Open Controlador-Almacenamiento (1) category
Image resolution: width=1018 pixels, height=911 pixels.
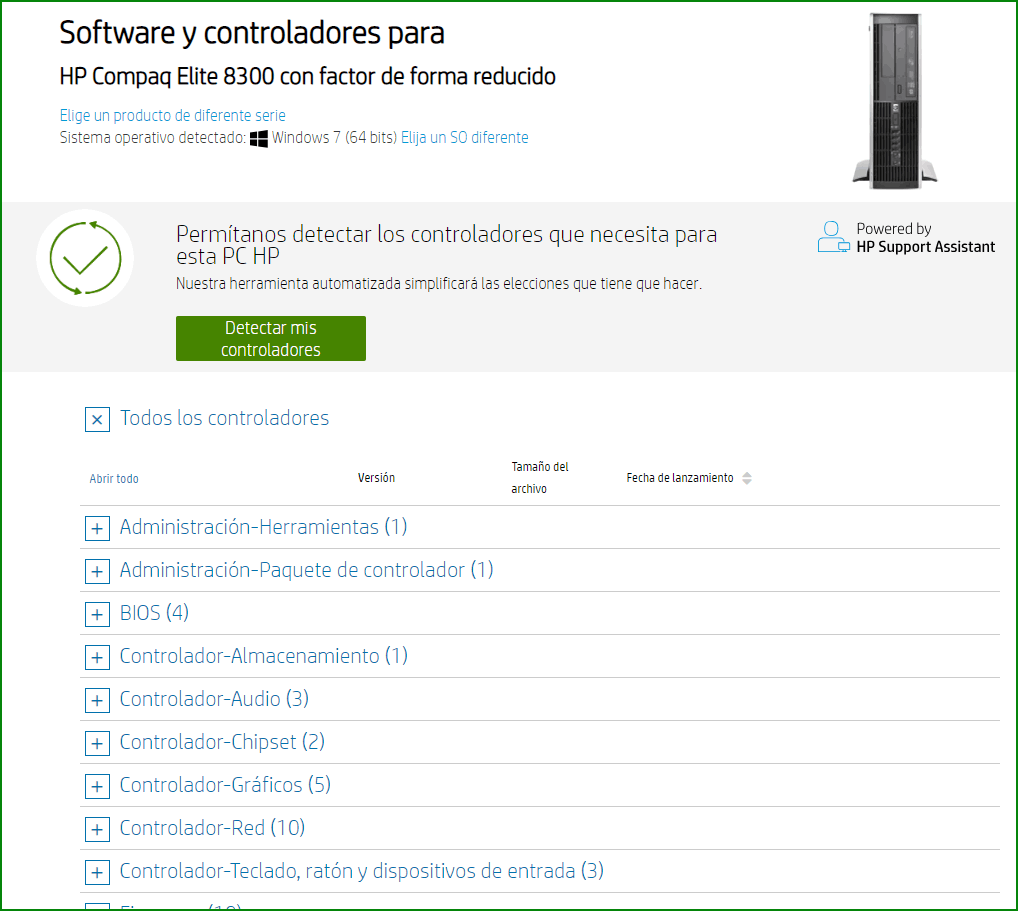click(264, 656)
